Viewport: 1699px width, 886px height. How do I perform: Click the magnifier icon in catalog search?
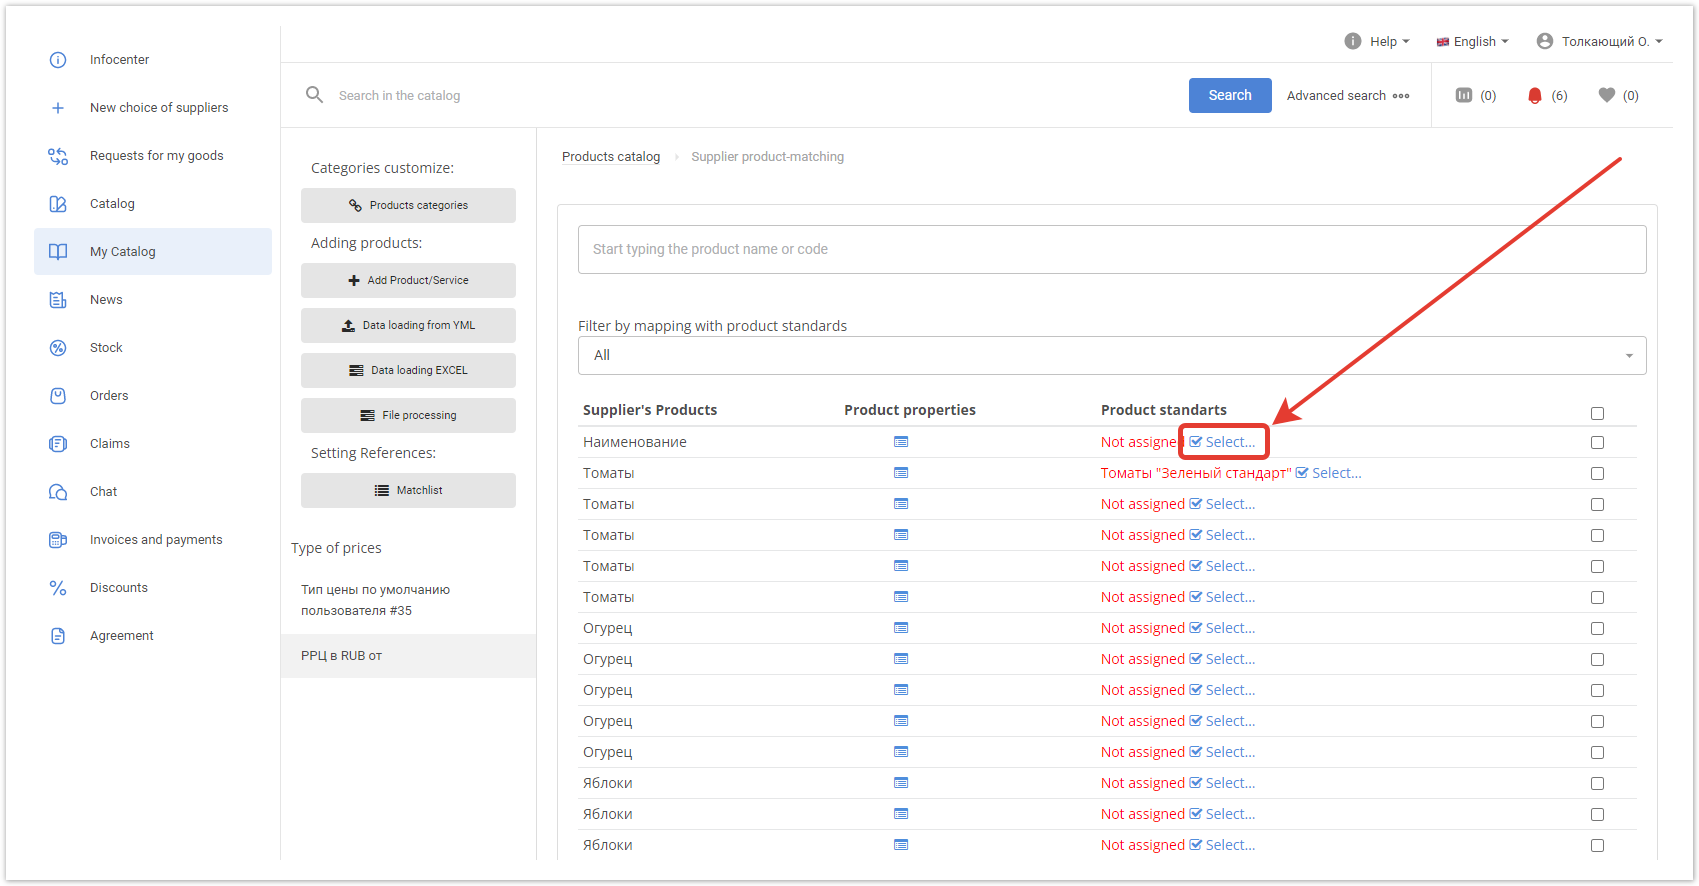pos(314,94)
